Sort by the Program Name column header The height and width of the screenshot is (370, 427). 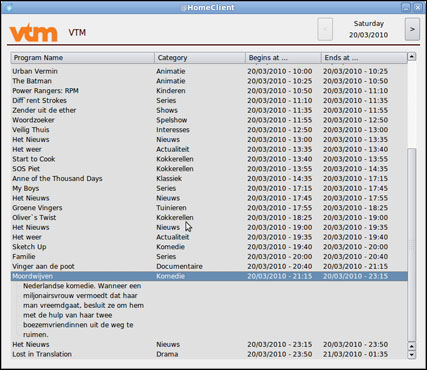(82, 58)
